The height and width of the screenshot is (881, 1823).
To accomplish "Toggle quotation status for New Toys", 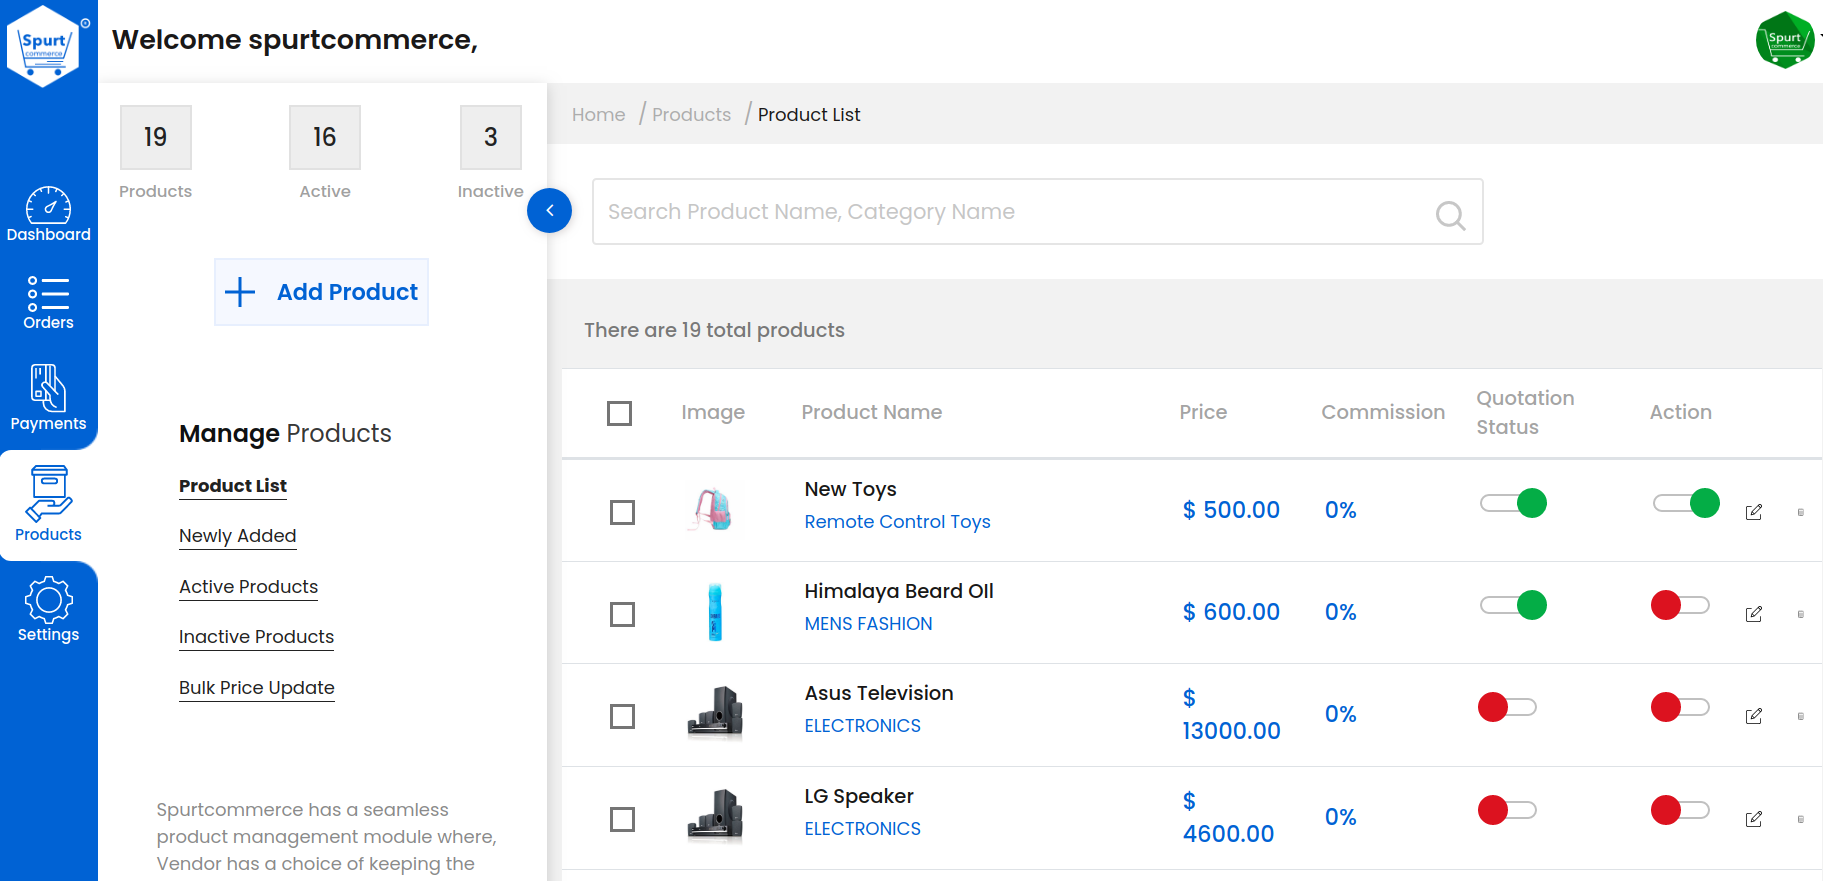I will [1513, 503].
